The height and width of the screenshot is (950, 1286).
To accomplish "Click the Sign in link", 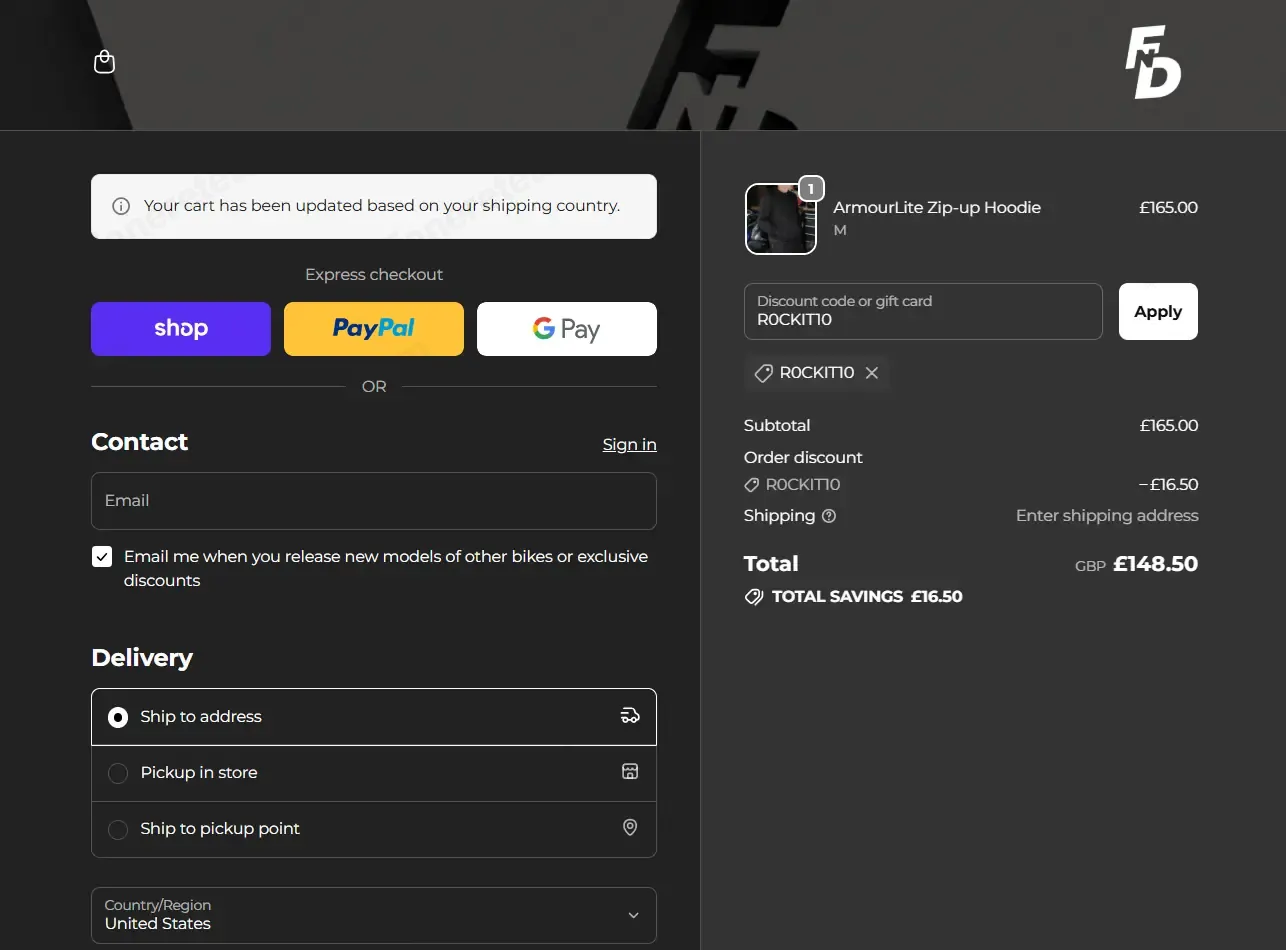I will pos(629,444).
